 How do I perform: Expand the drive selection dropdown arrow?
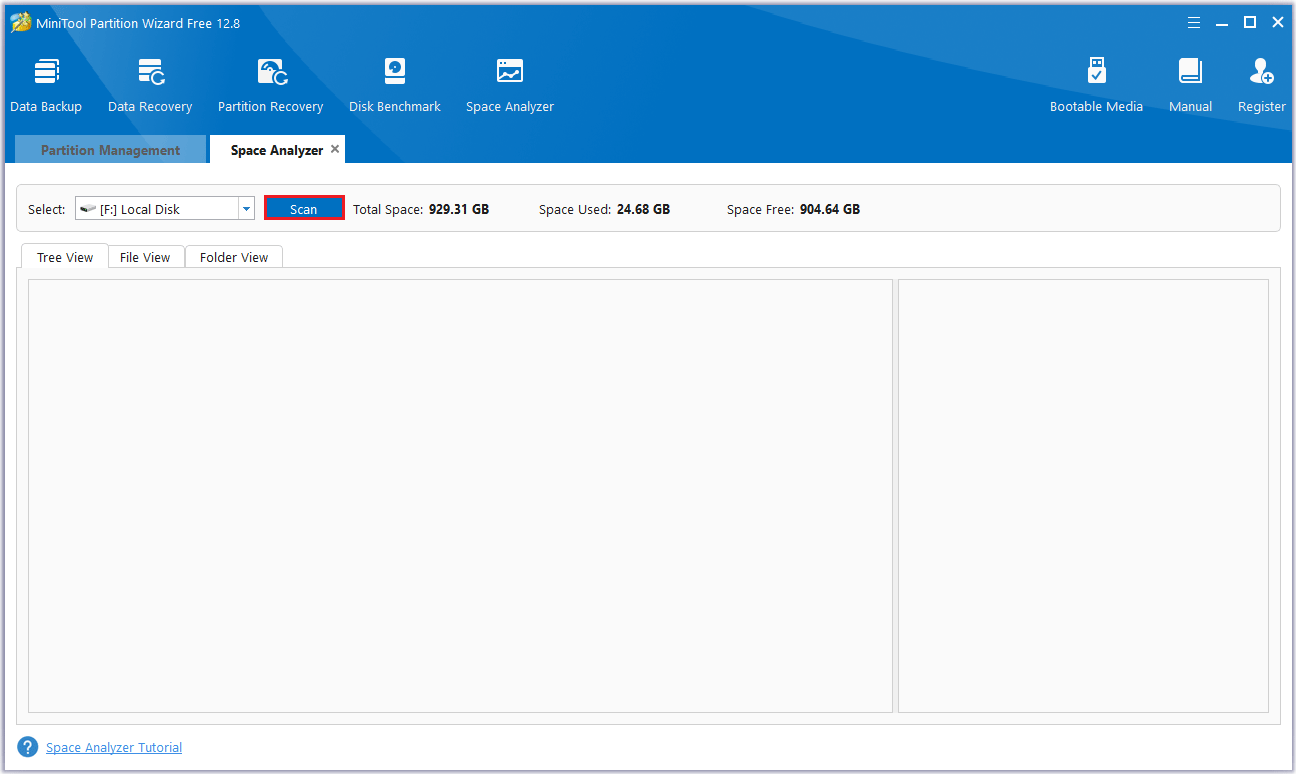[x=246, y=209]
